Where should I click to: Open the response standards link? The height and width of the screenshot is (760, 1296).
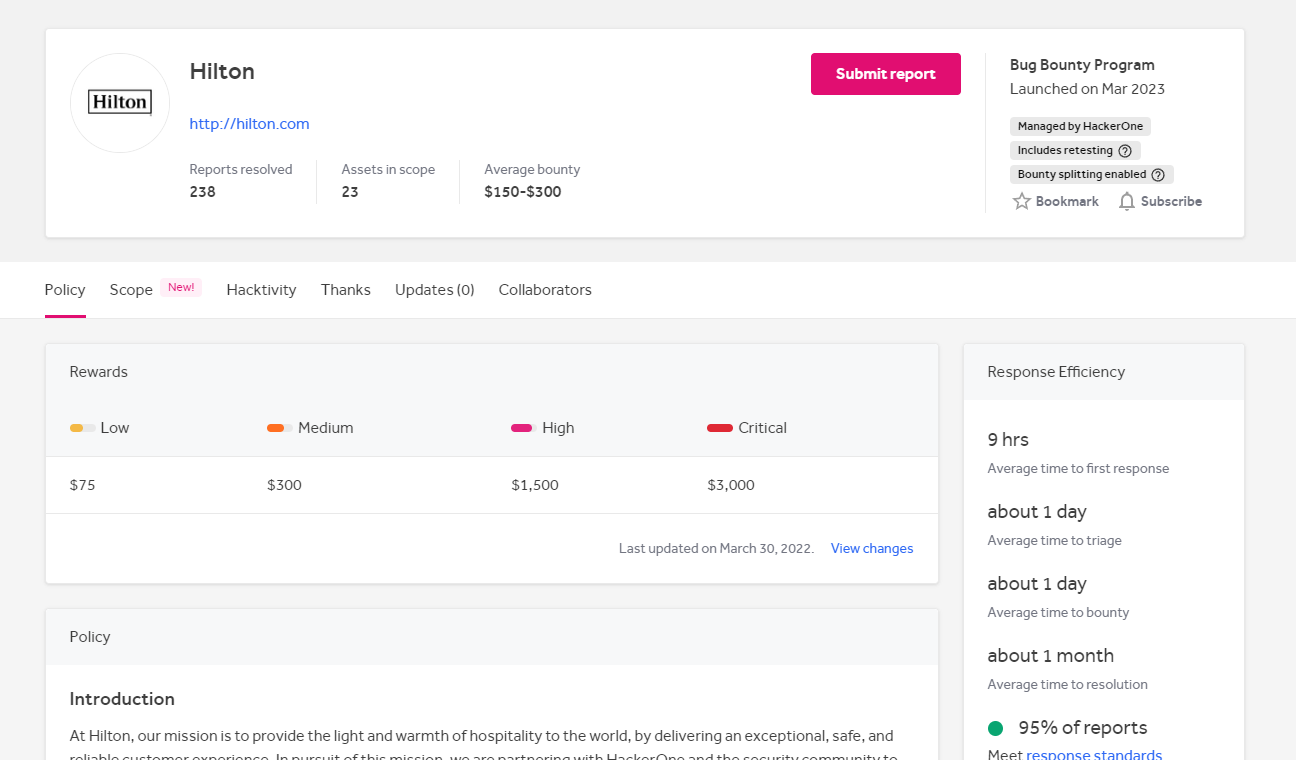1094,755
